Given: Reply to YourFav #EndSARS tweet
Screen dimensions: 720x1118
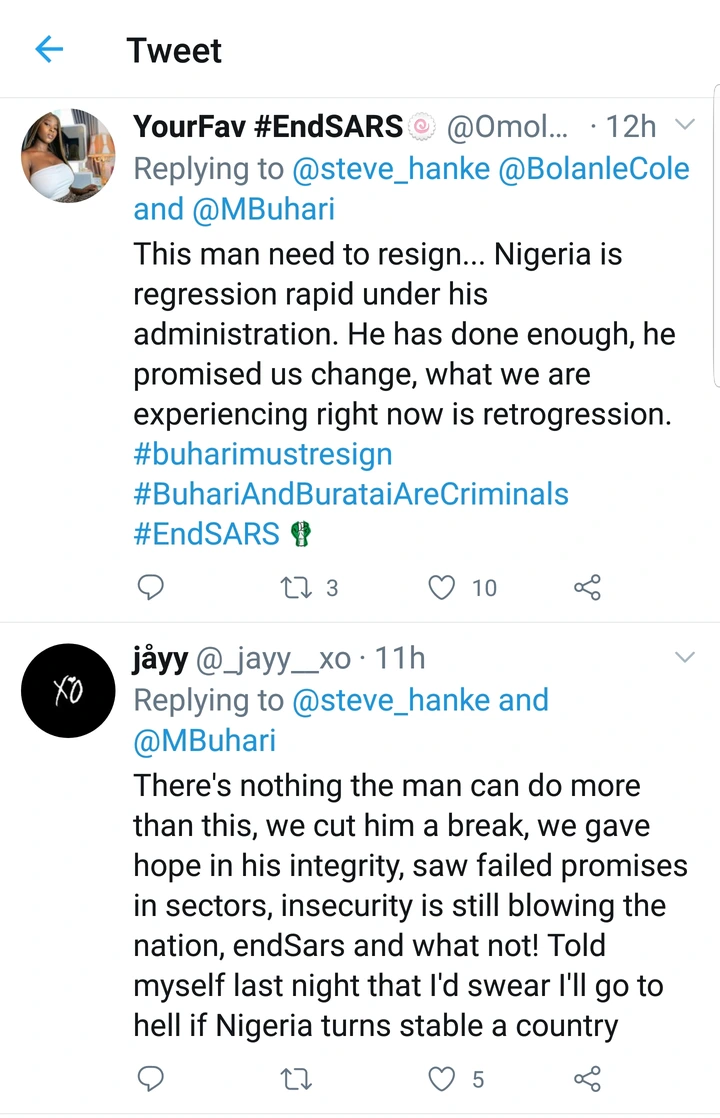Looking at the screenshot, I should click(149, 587).
